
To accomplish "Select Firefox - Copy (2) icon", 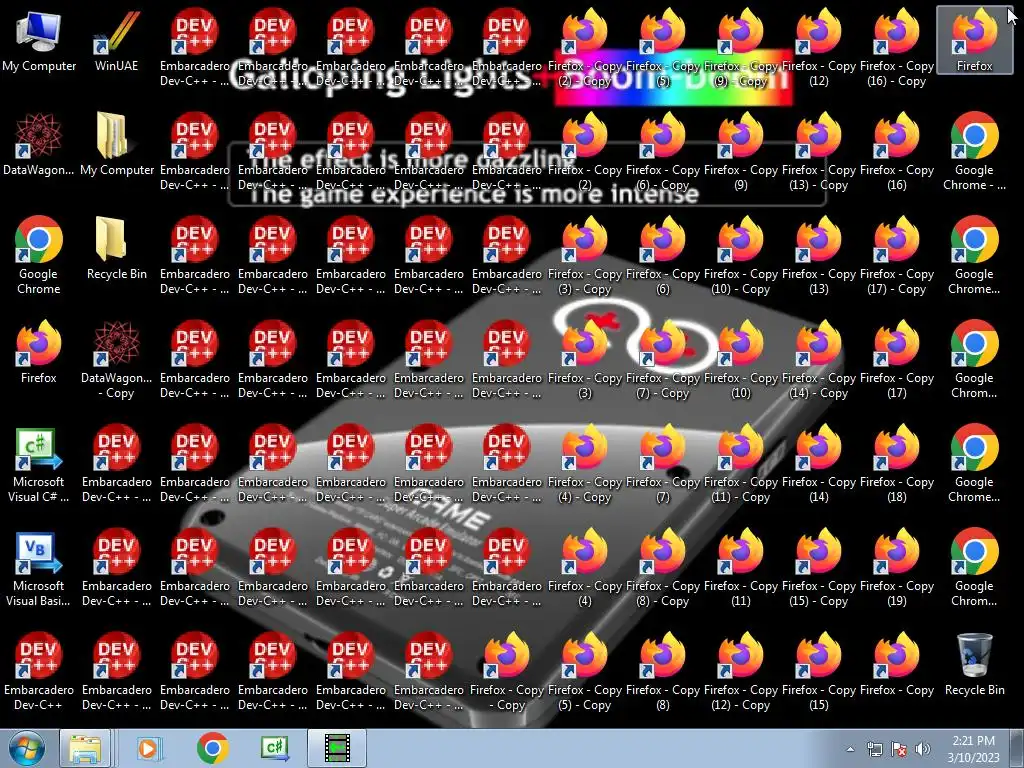I will point(584,153).
